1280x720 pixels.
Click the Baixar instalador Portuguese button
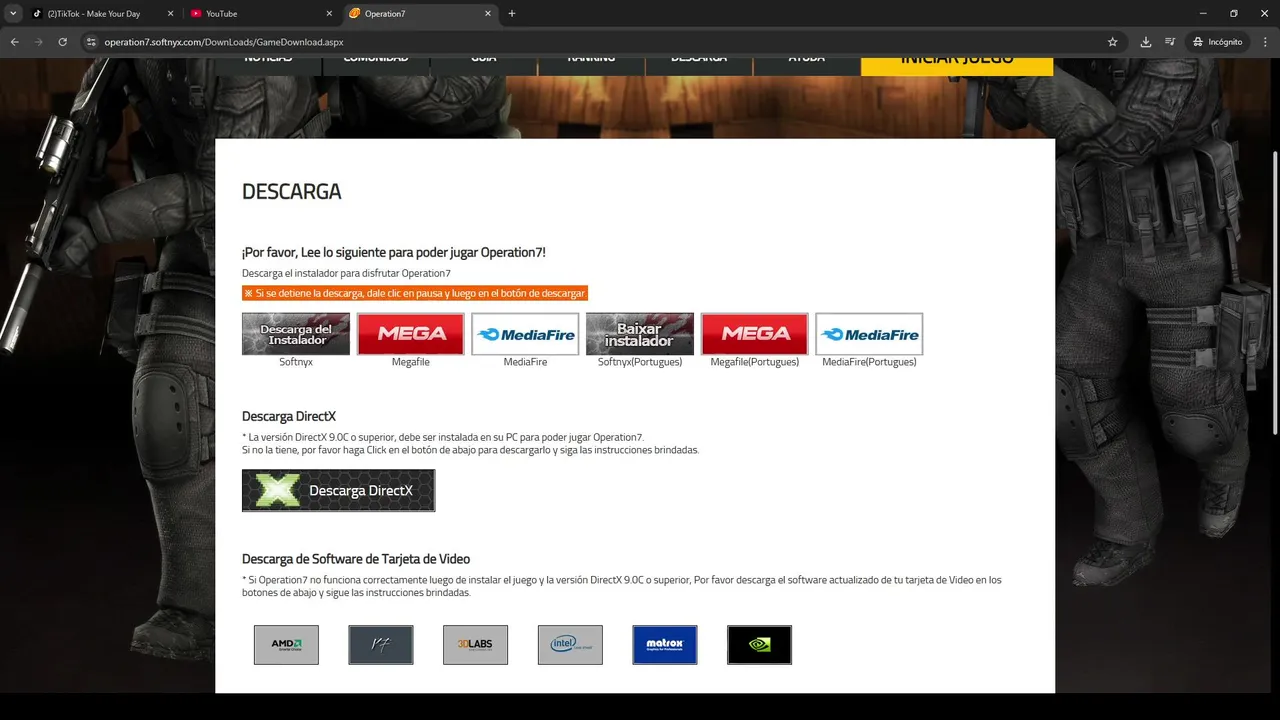point(640,334)
